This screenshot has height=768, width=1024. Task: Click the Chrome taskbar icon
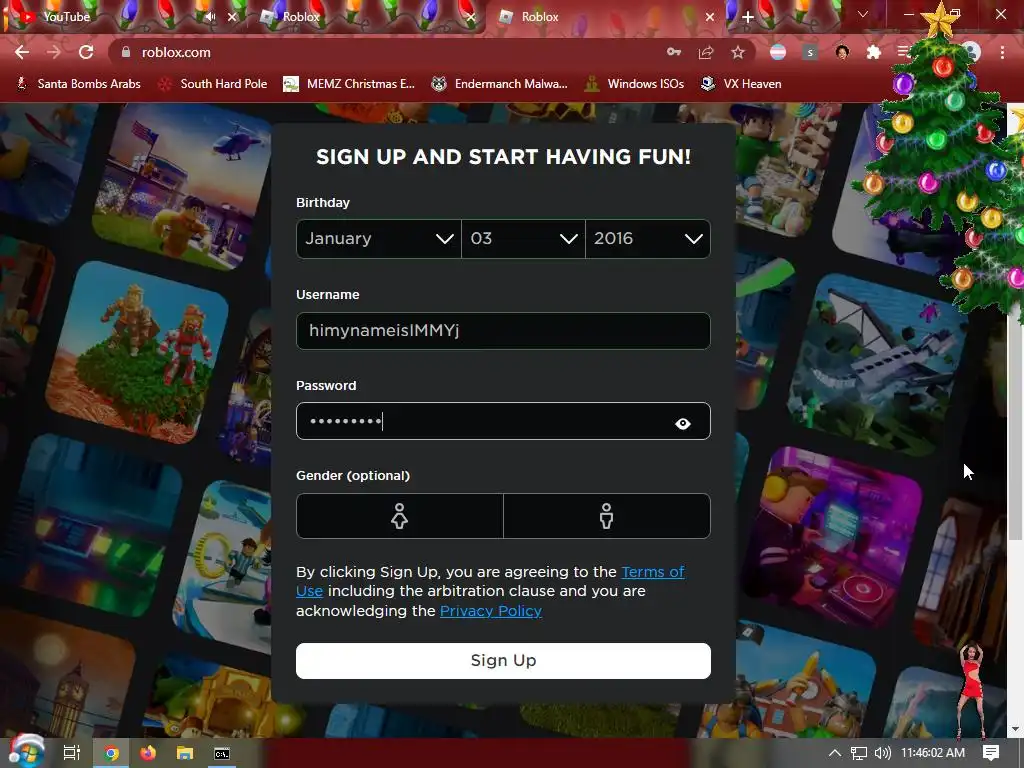click(x=111, y=753)
